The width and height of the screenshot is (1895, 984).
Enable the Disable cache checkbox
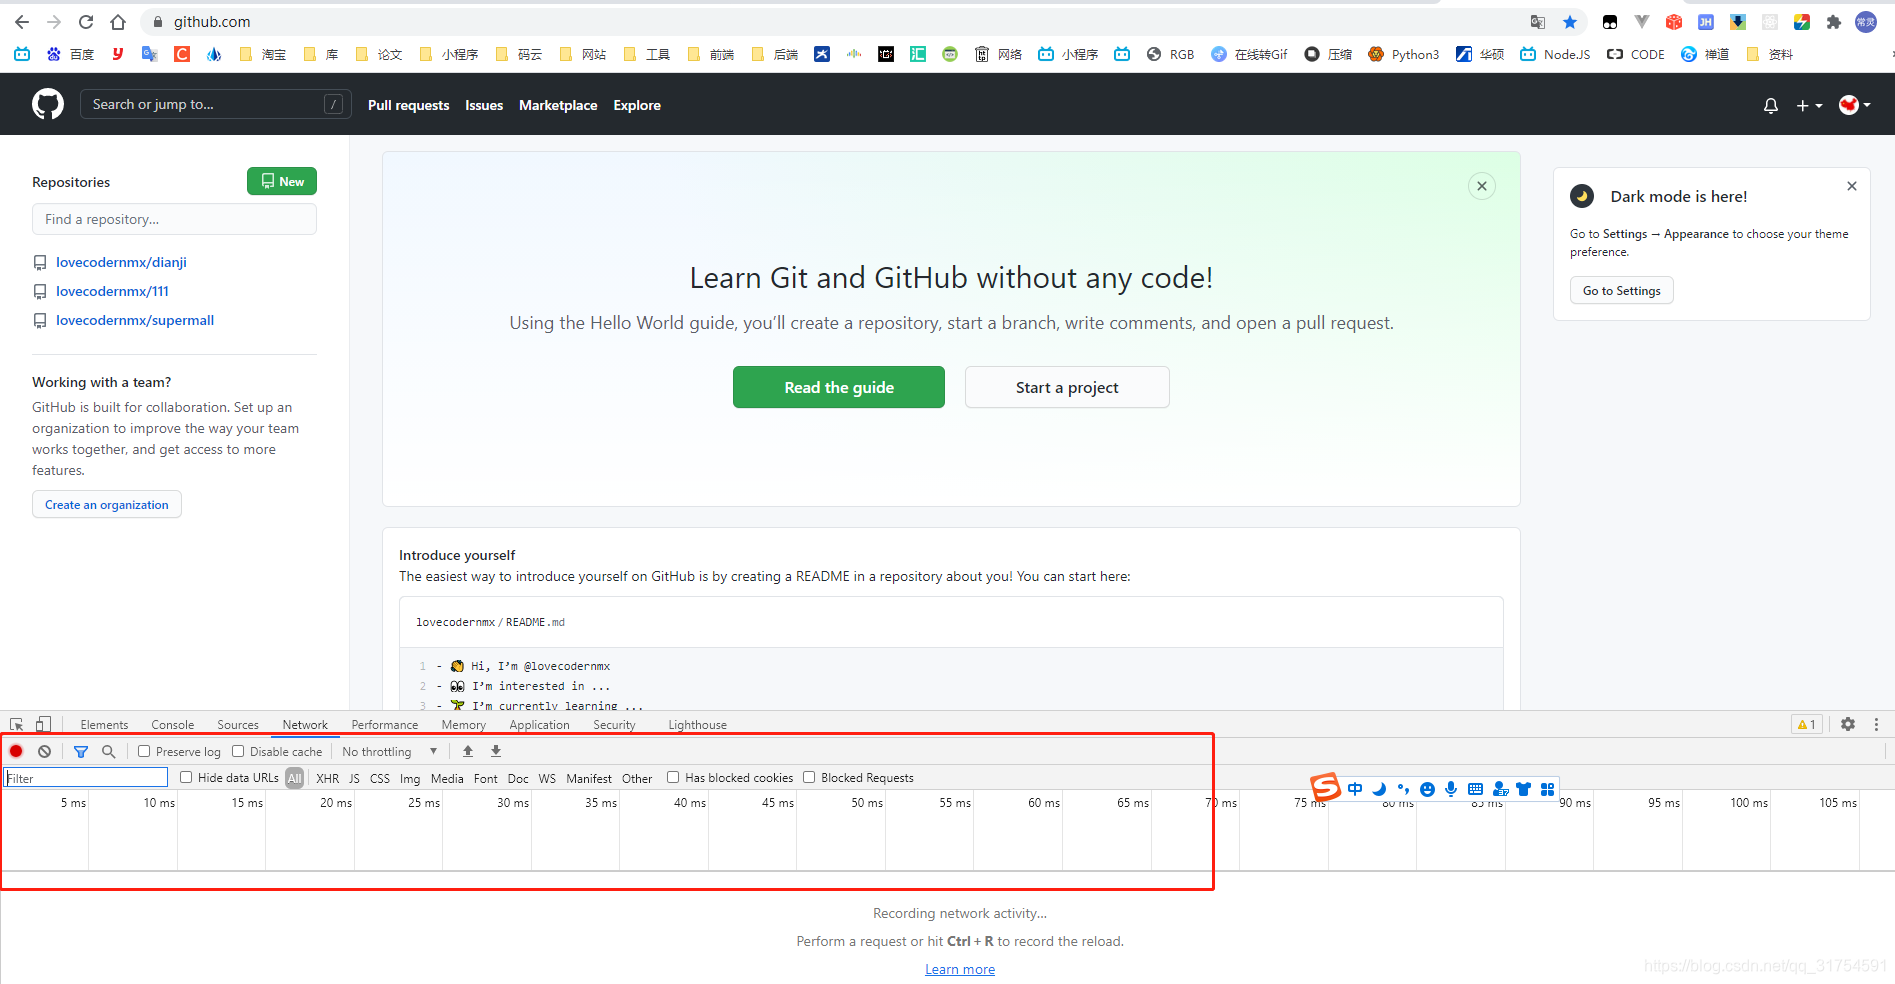click(238, 751)
